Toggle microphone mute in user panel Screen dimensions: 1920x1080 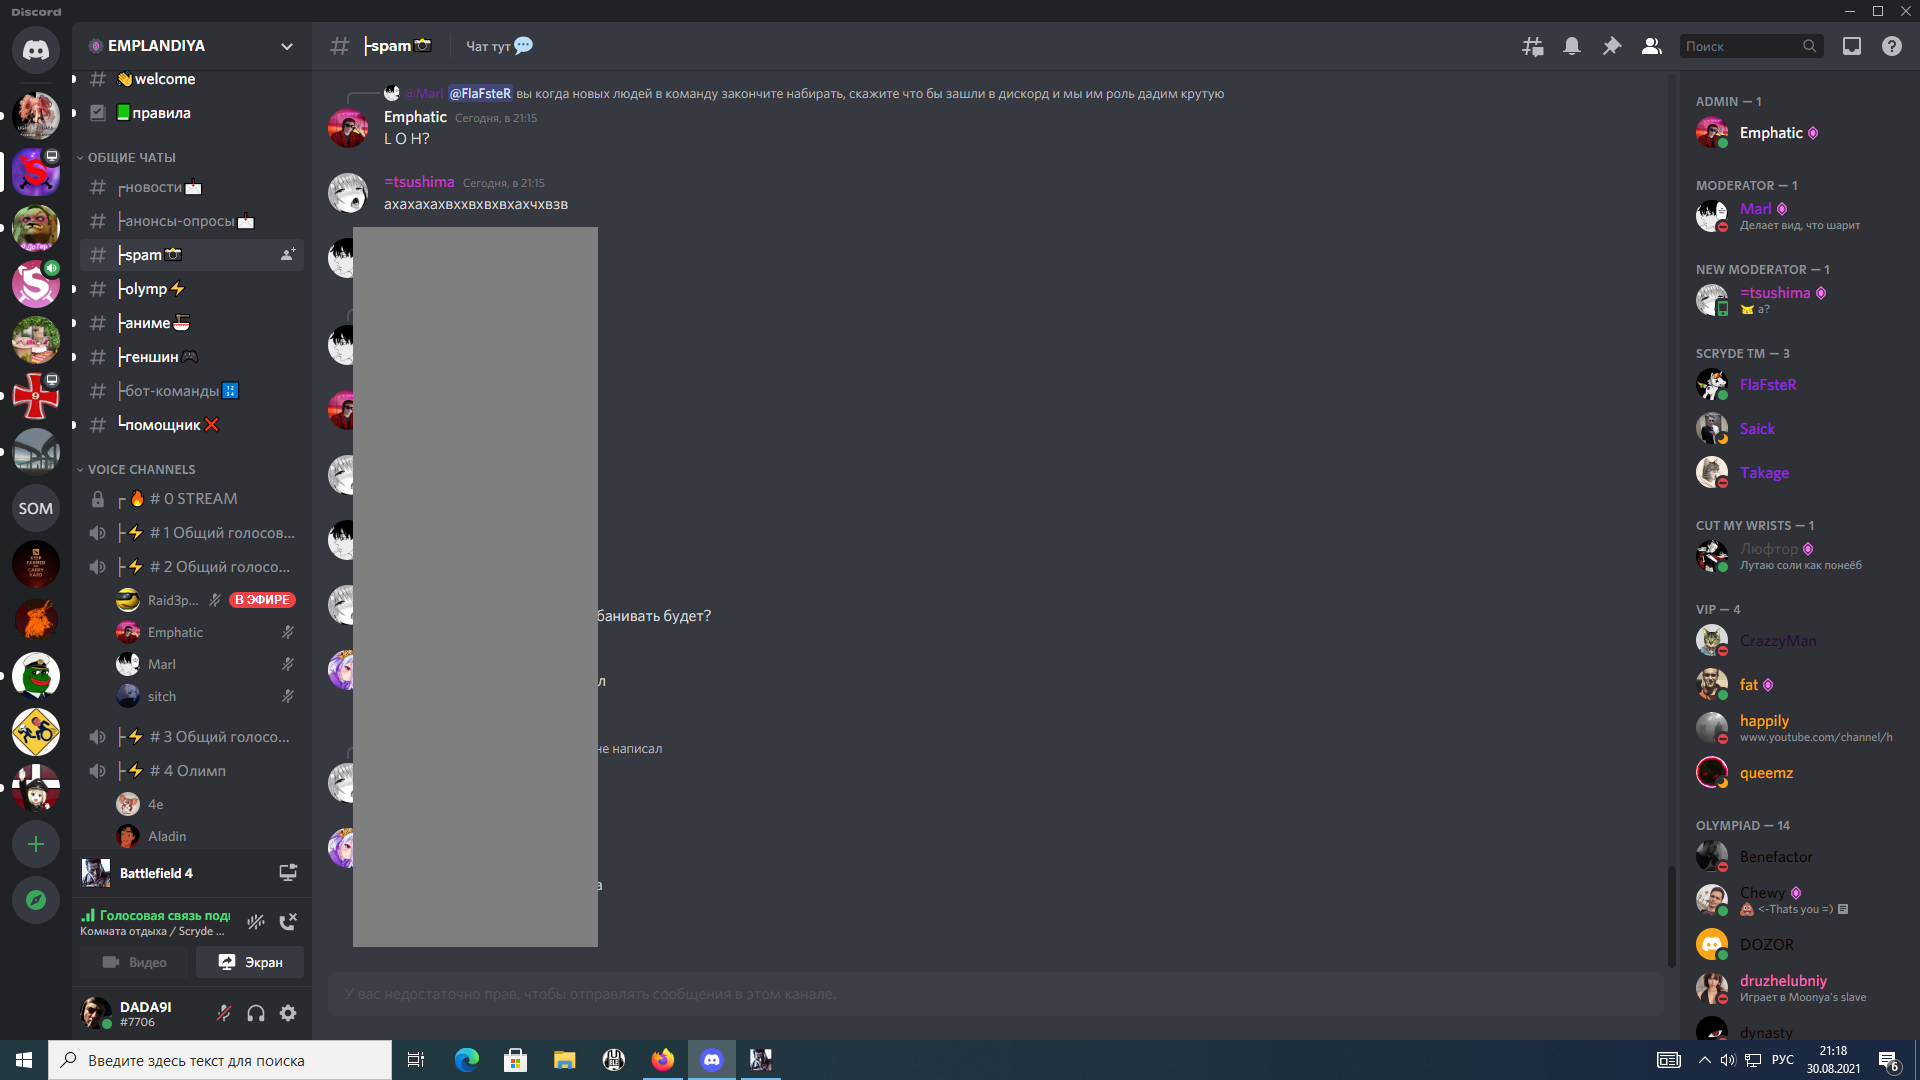pos(224,1013)
